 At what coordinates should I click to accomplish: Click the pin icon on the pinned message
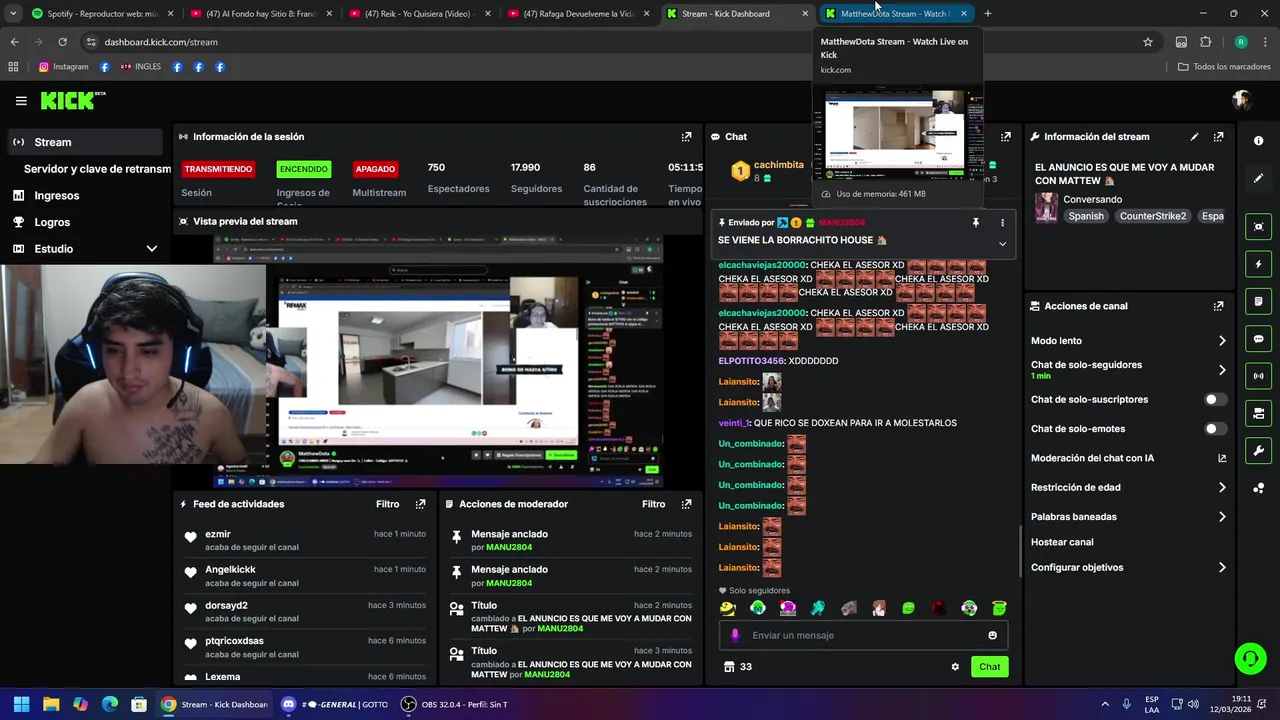975,223
